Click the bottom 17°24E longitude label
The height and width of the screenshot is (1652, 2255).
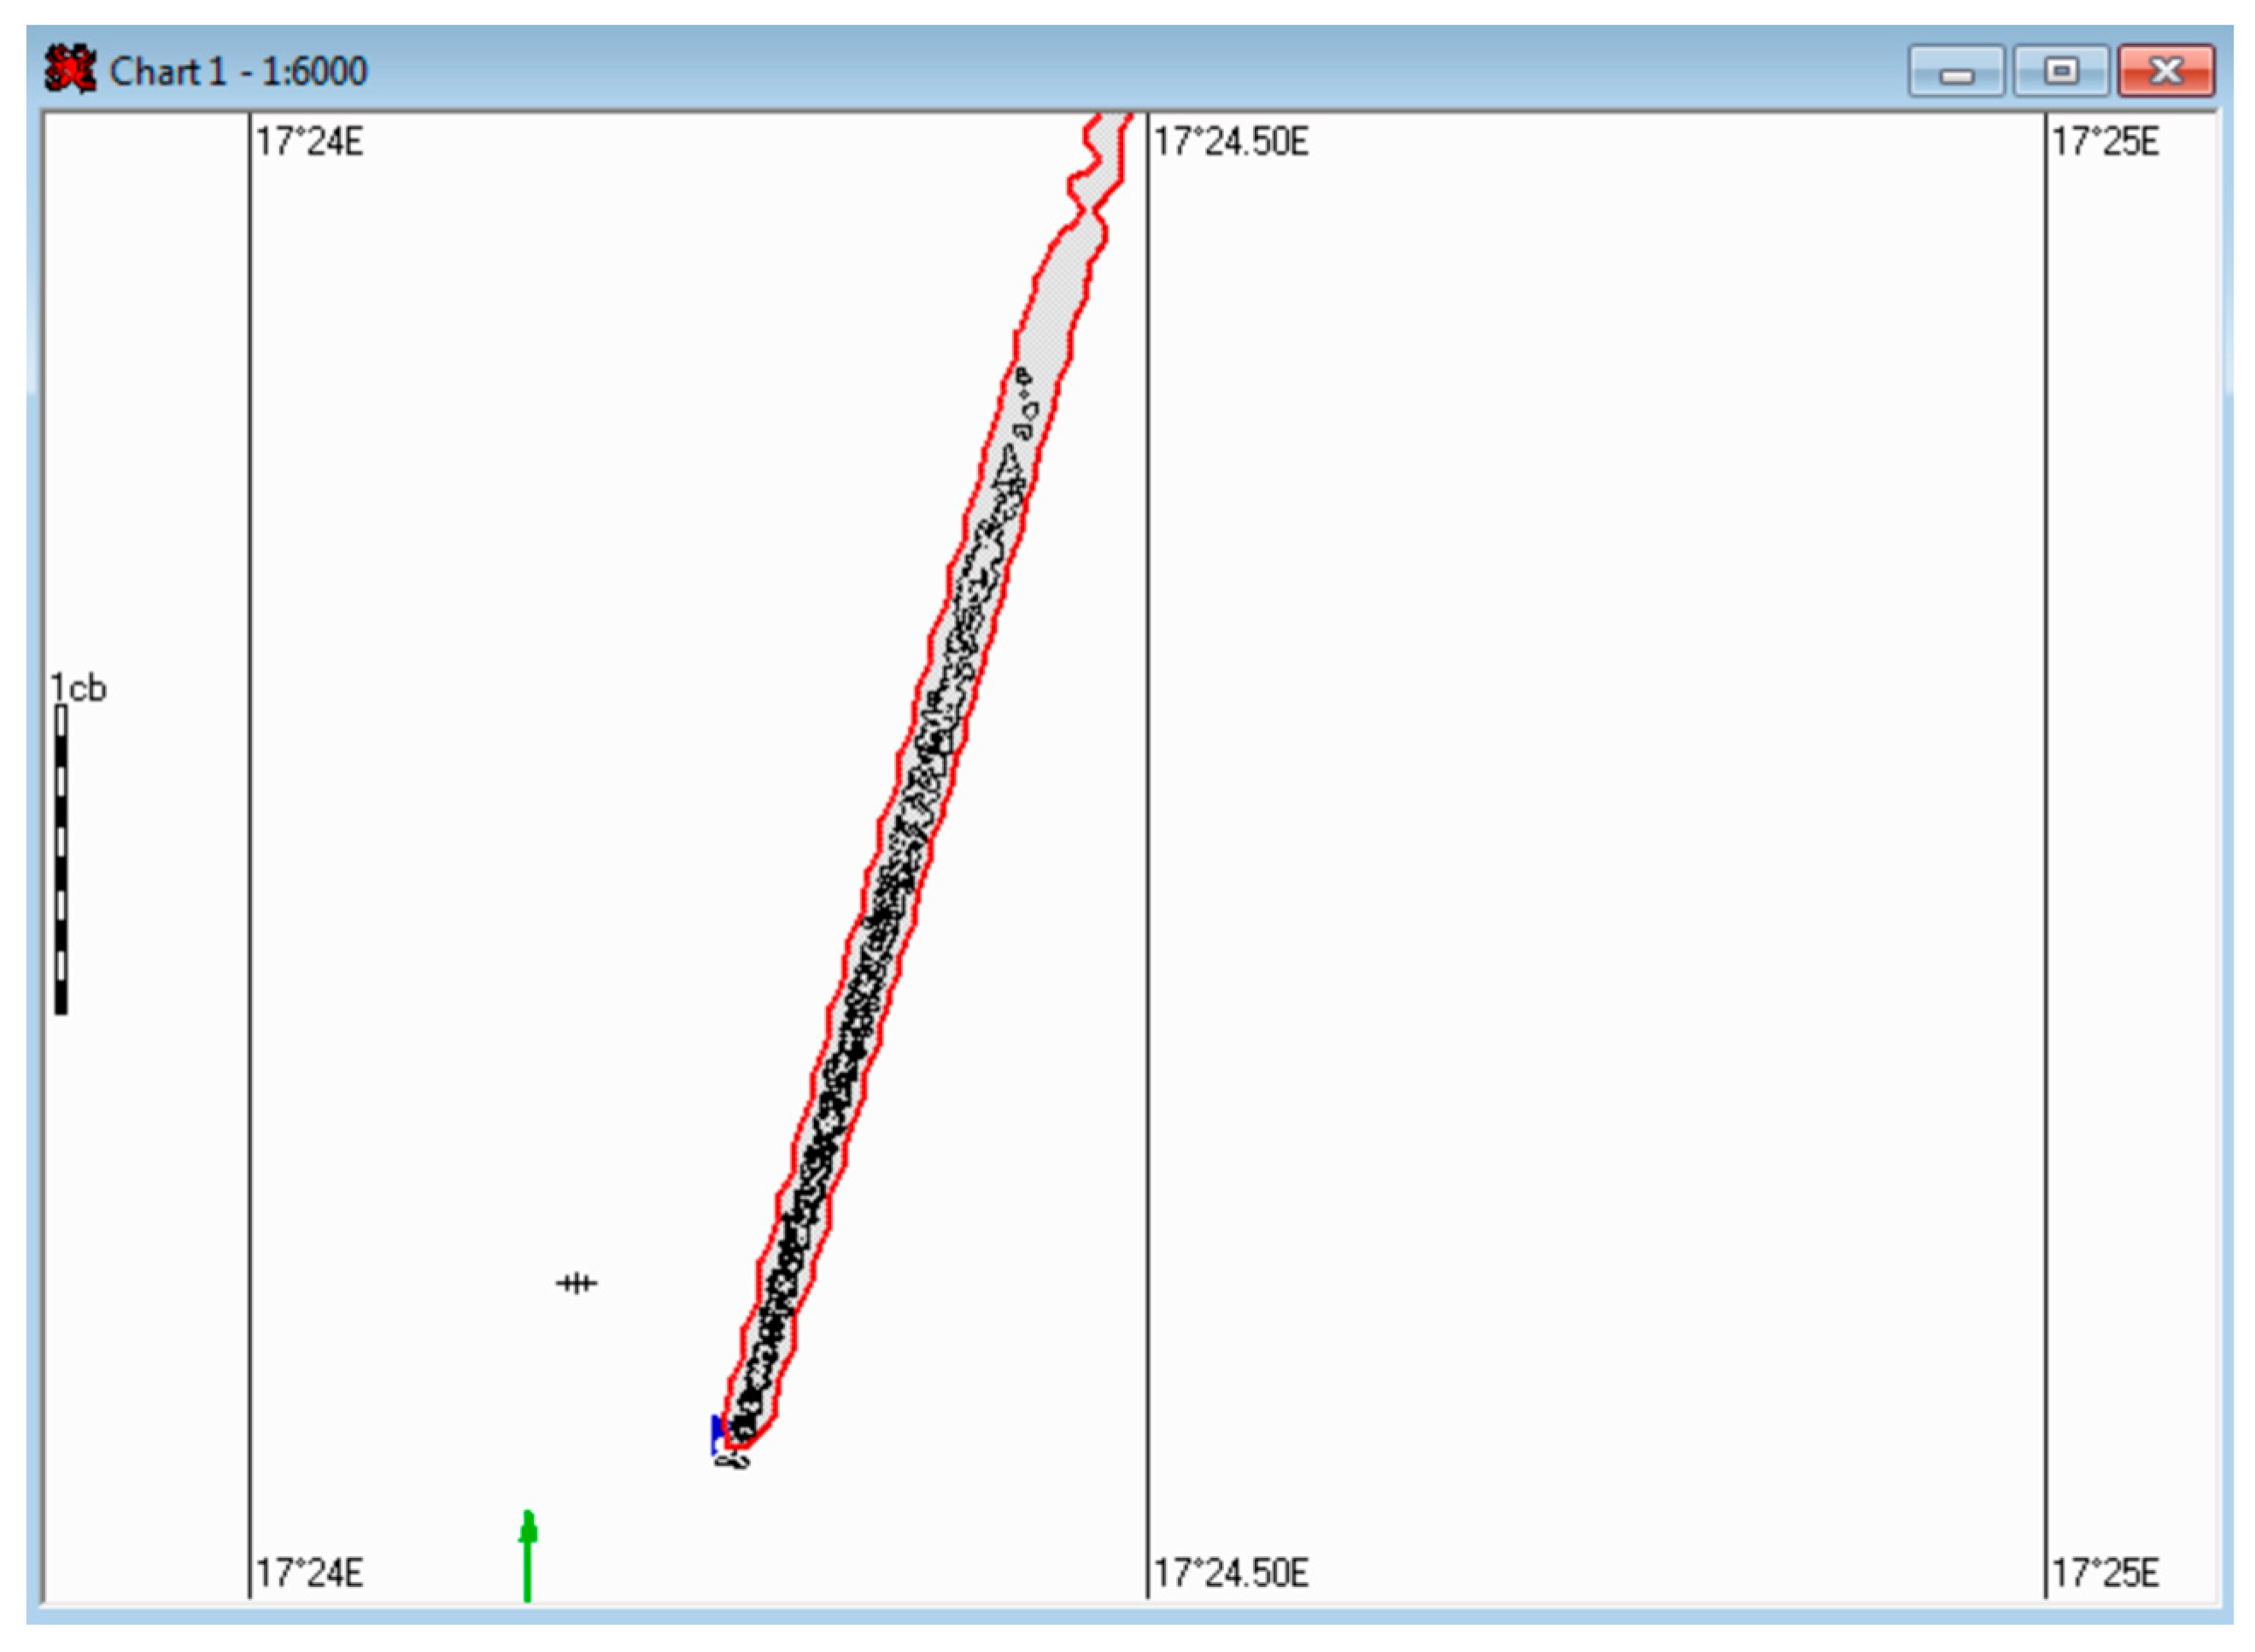click(309, 1574)
